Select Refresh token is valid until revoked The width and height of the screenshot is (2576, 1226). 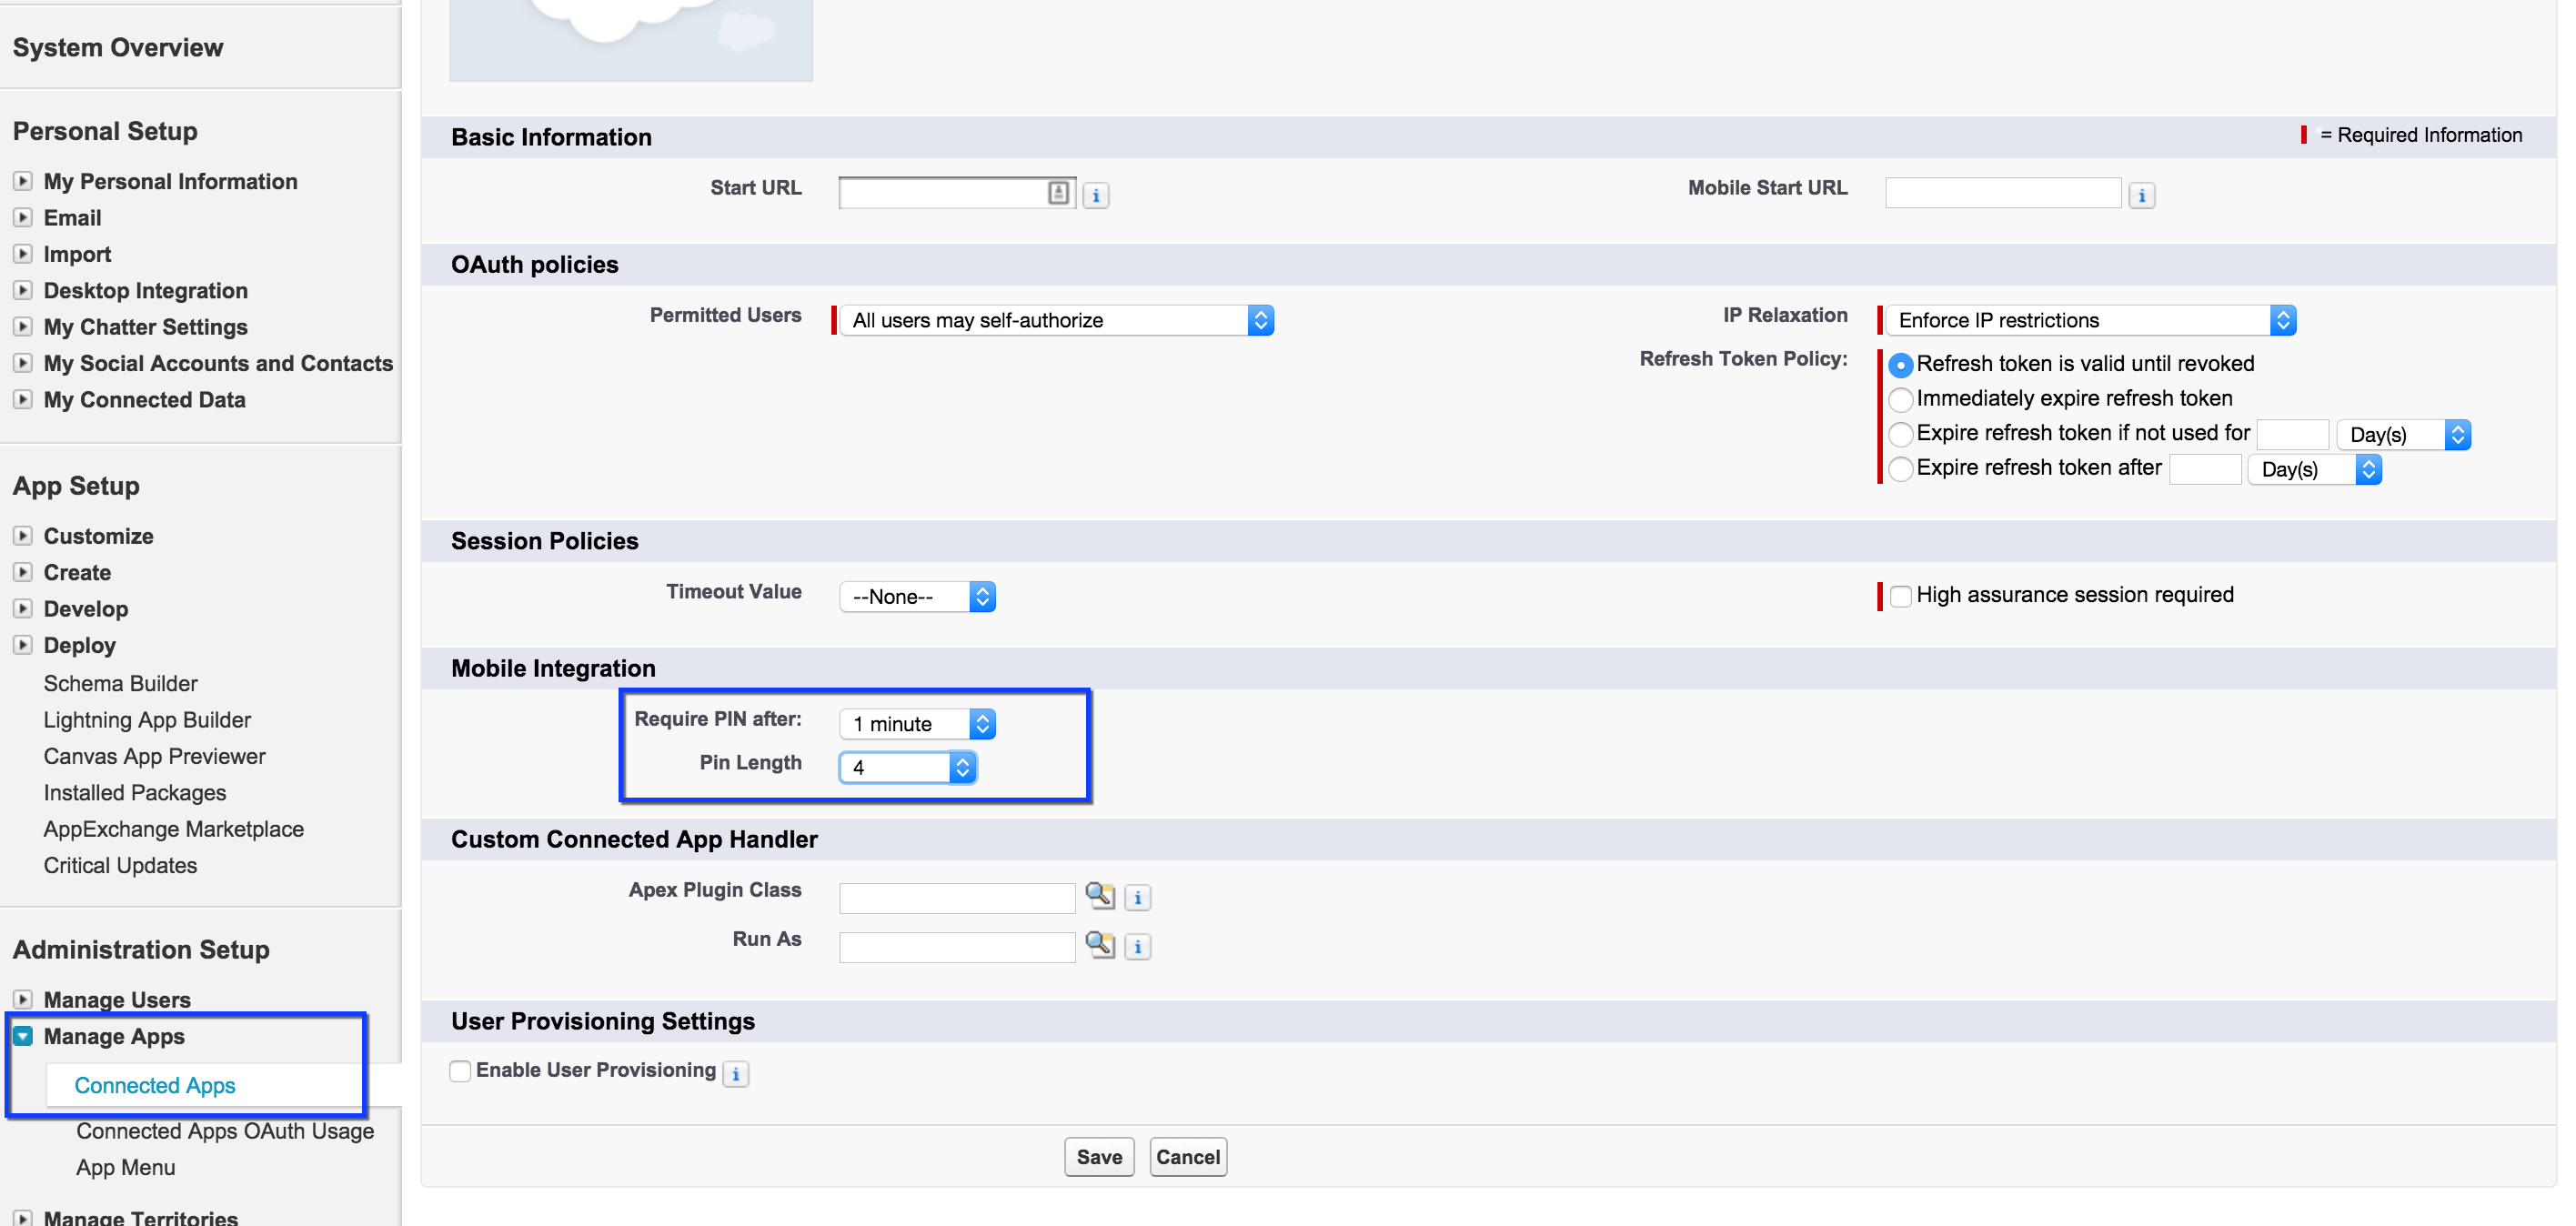coord(1901,365)
